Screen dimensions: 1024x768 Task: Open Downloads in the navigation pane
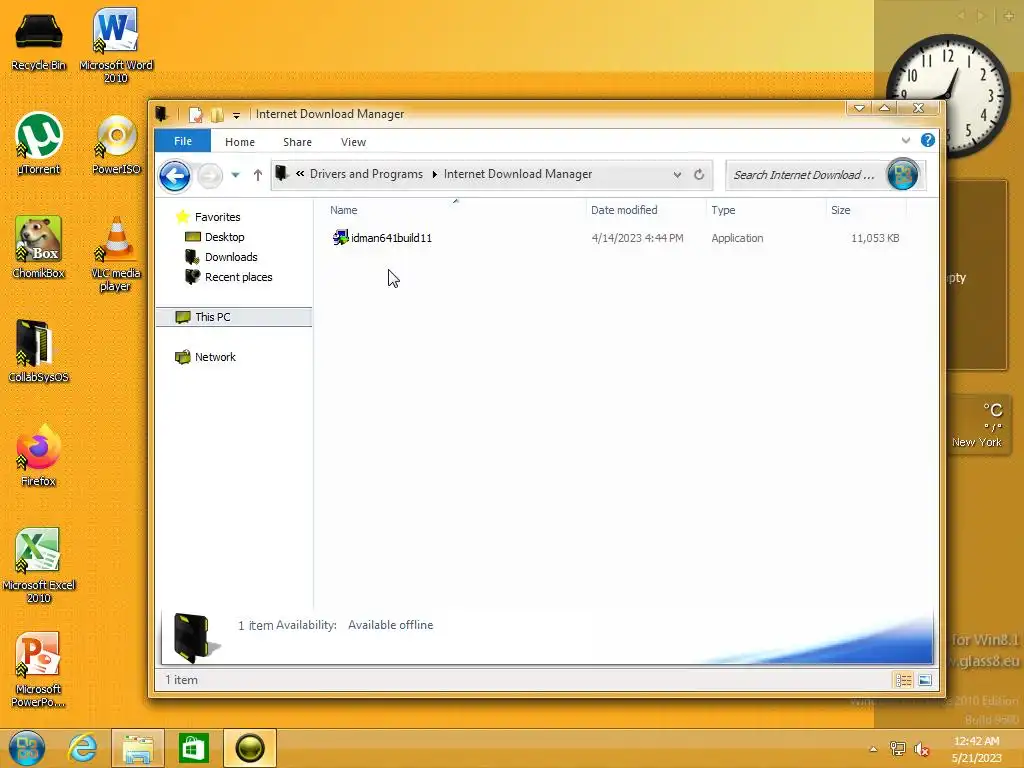[231, 257]
